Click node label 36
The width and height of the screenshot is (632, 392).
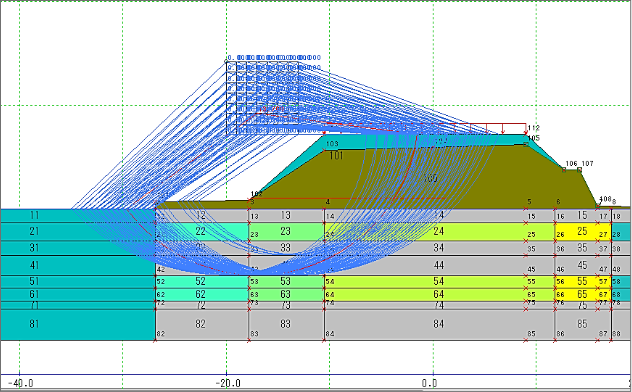click(x=561, y=249)
